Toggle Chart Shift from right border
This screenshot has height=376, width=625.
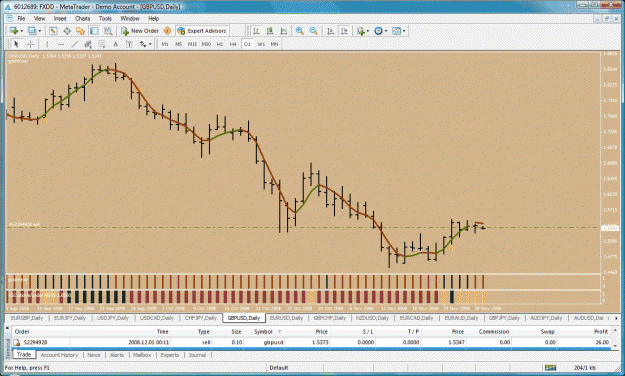pyautogui.click(x=344, y=31)
